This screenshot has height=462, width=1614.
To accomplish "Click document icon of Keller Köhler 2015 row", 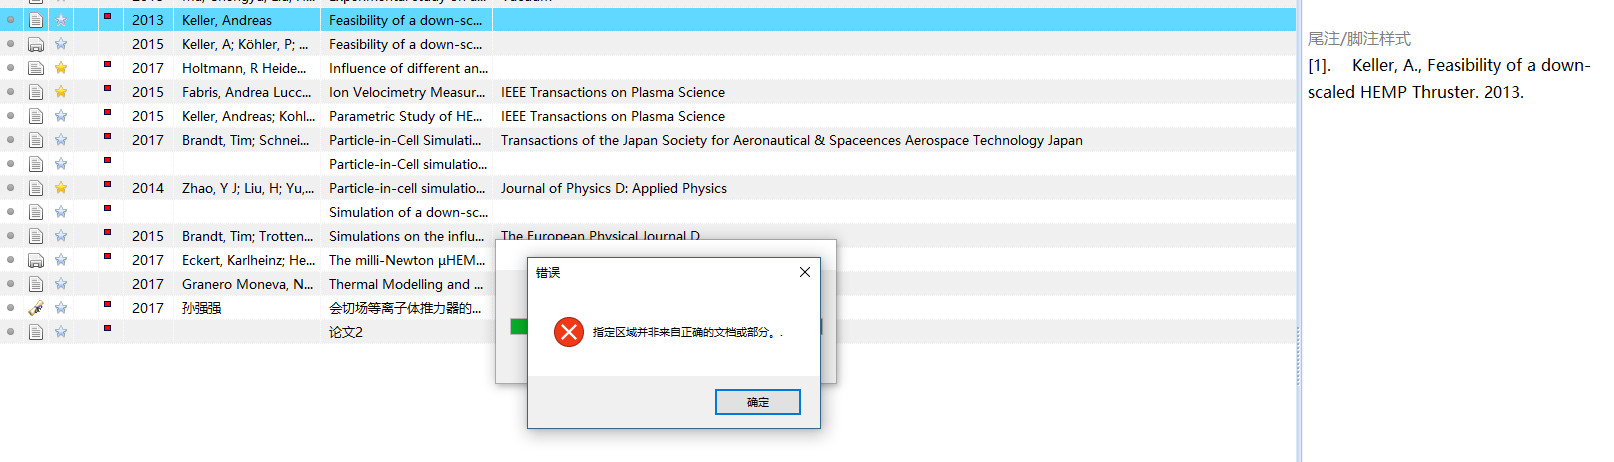I will (36, 44).
